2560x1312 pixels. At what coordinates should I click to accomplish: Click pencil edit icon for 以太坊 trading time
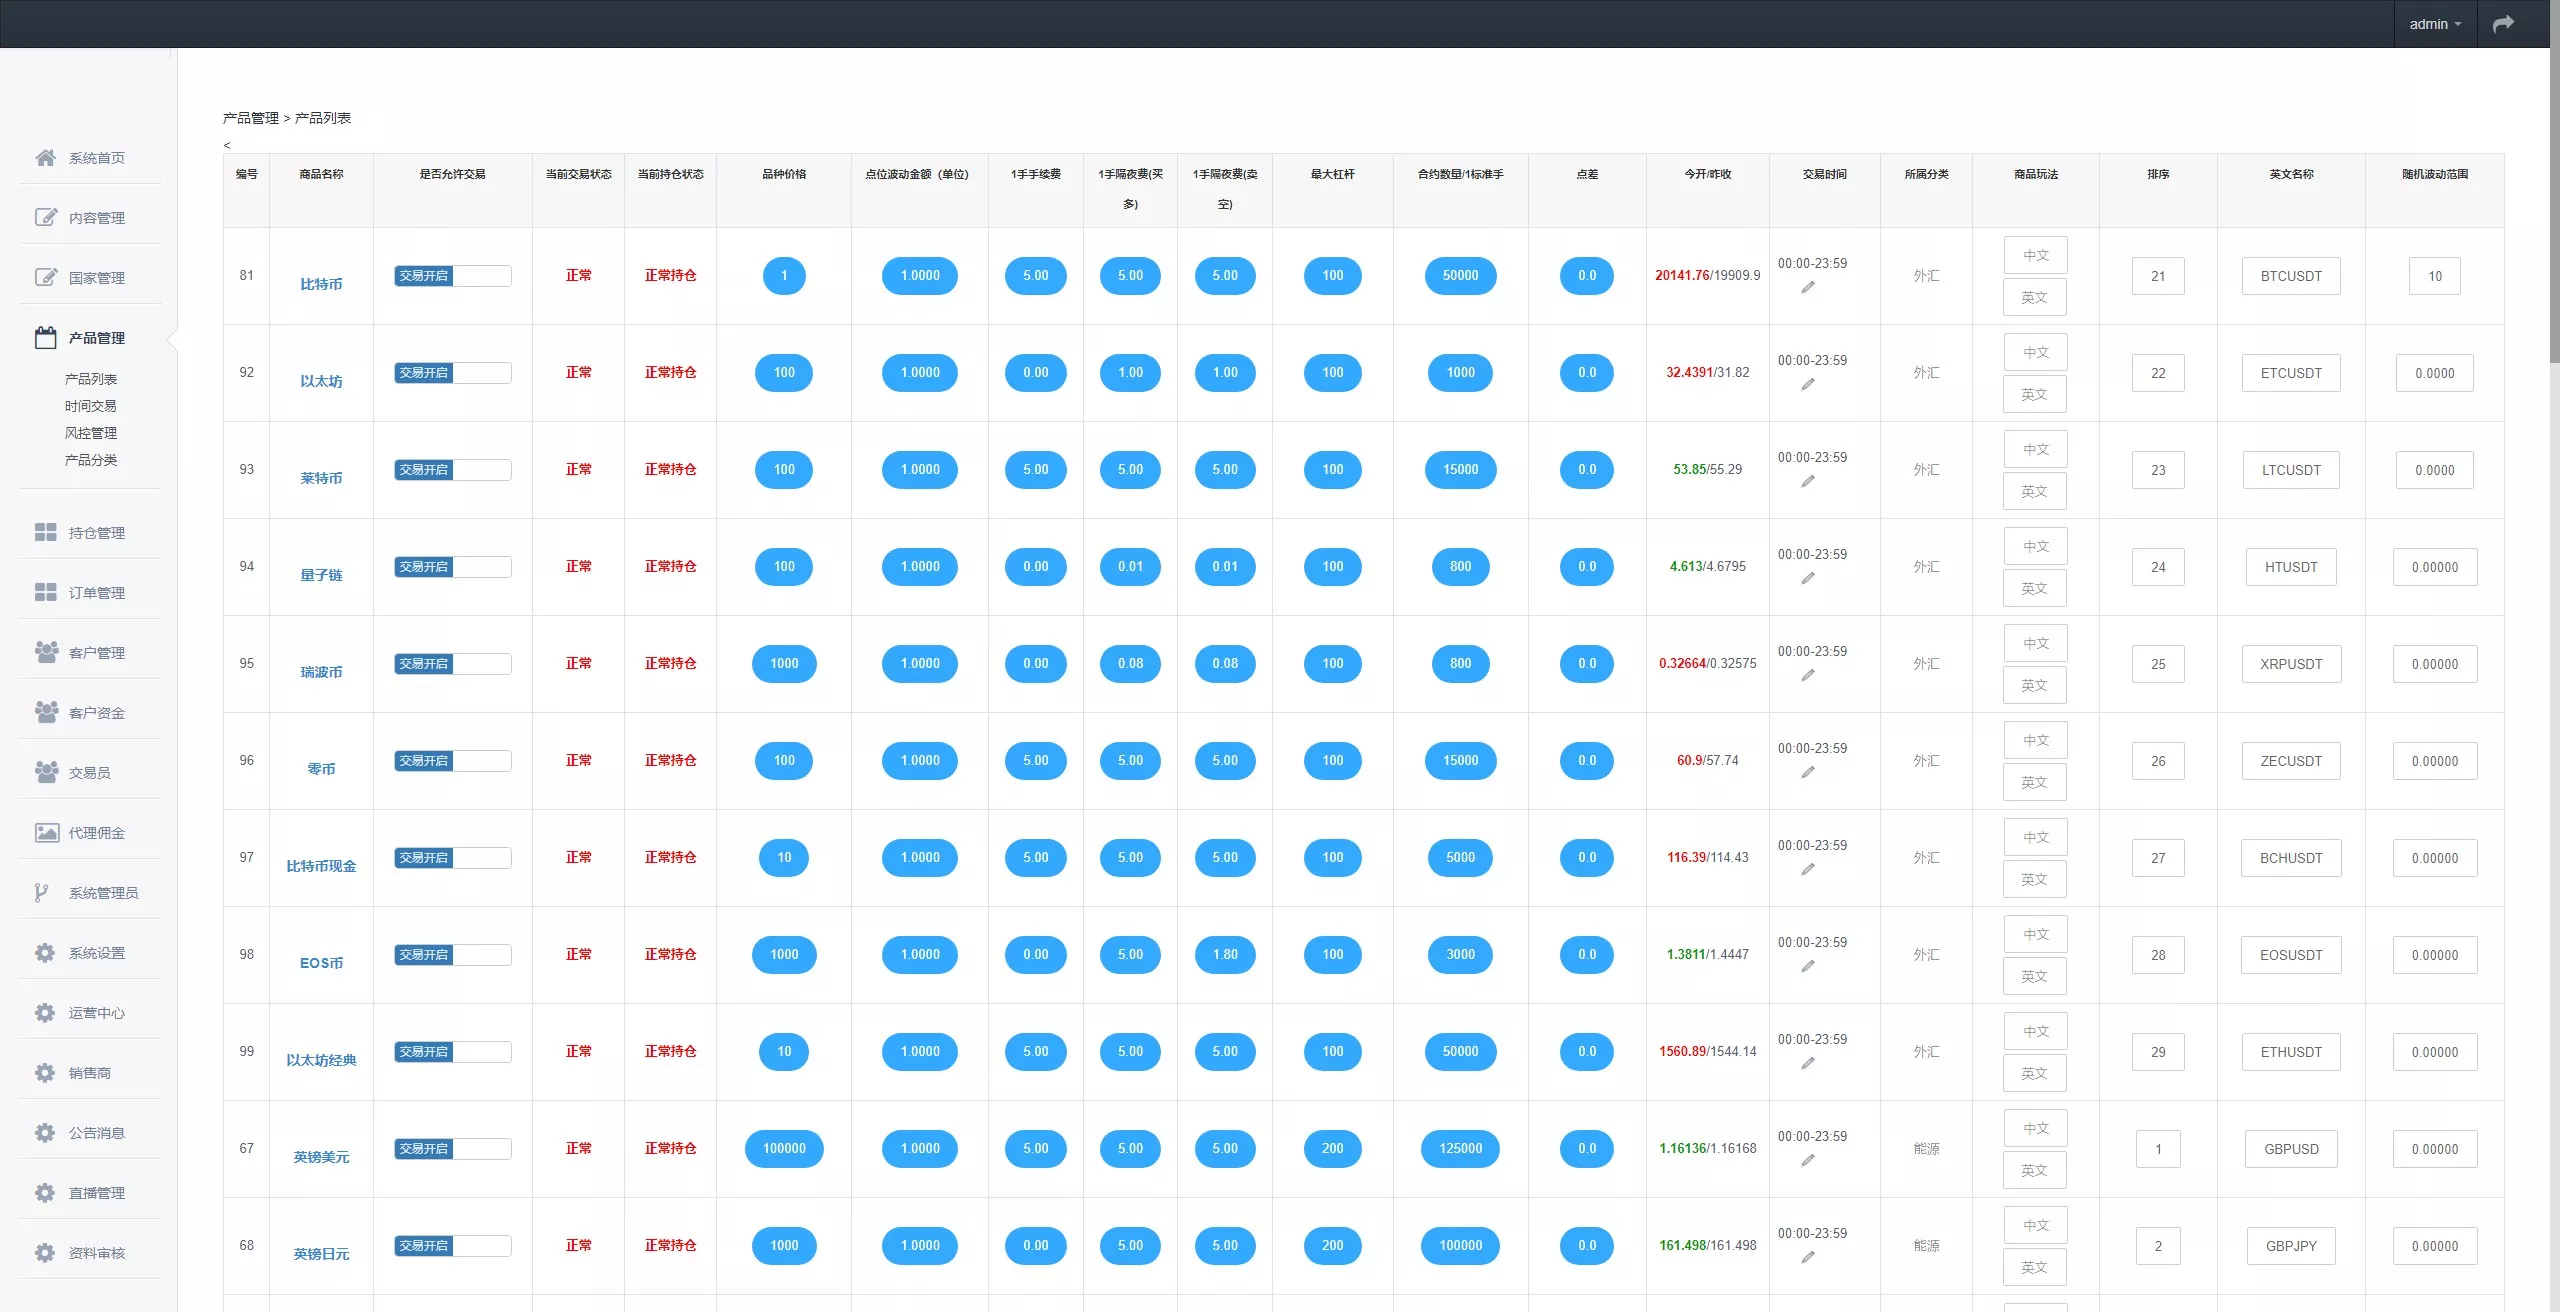[1808, 385]
